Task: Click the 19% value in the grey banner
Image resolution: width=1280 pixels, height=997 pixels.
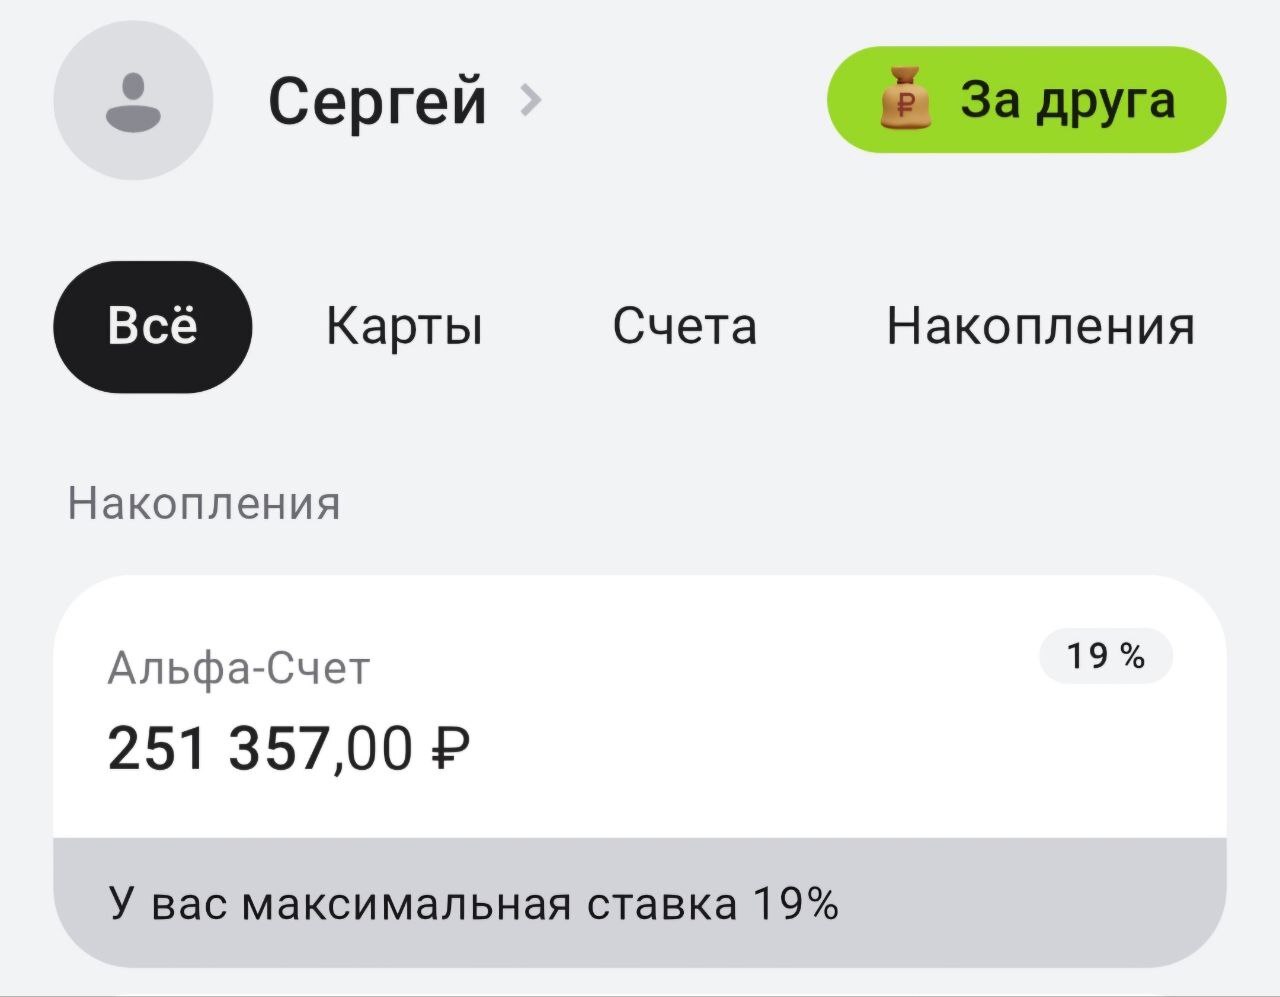Action: (795, 904)
